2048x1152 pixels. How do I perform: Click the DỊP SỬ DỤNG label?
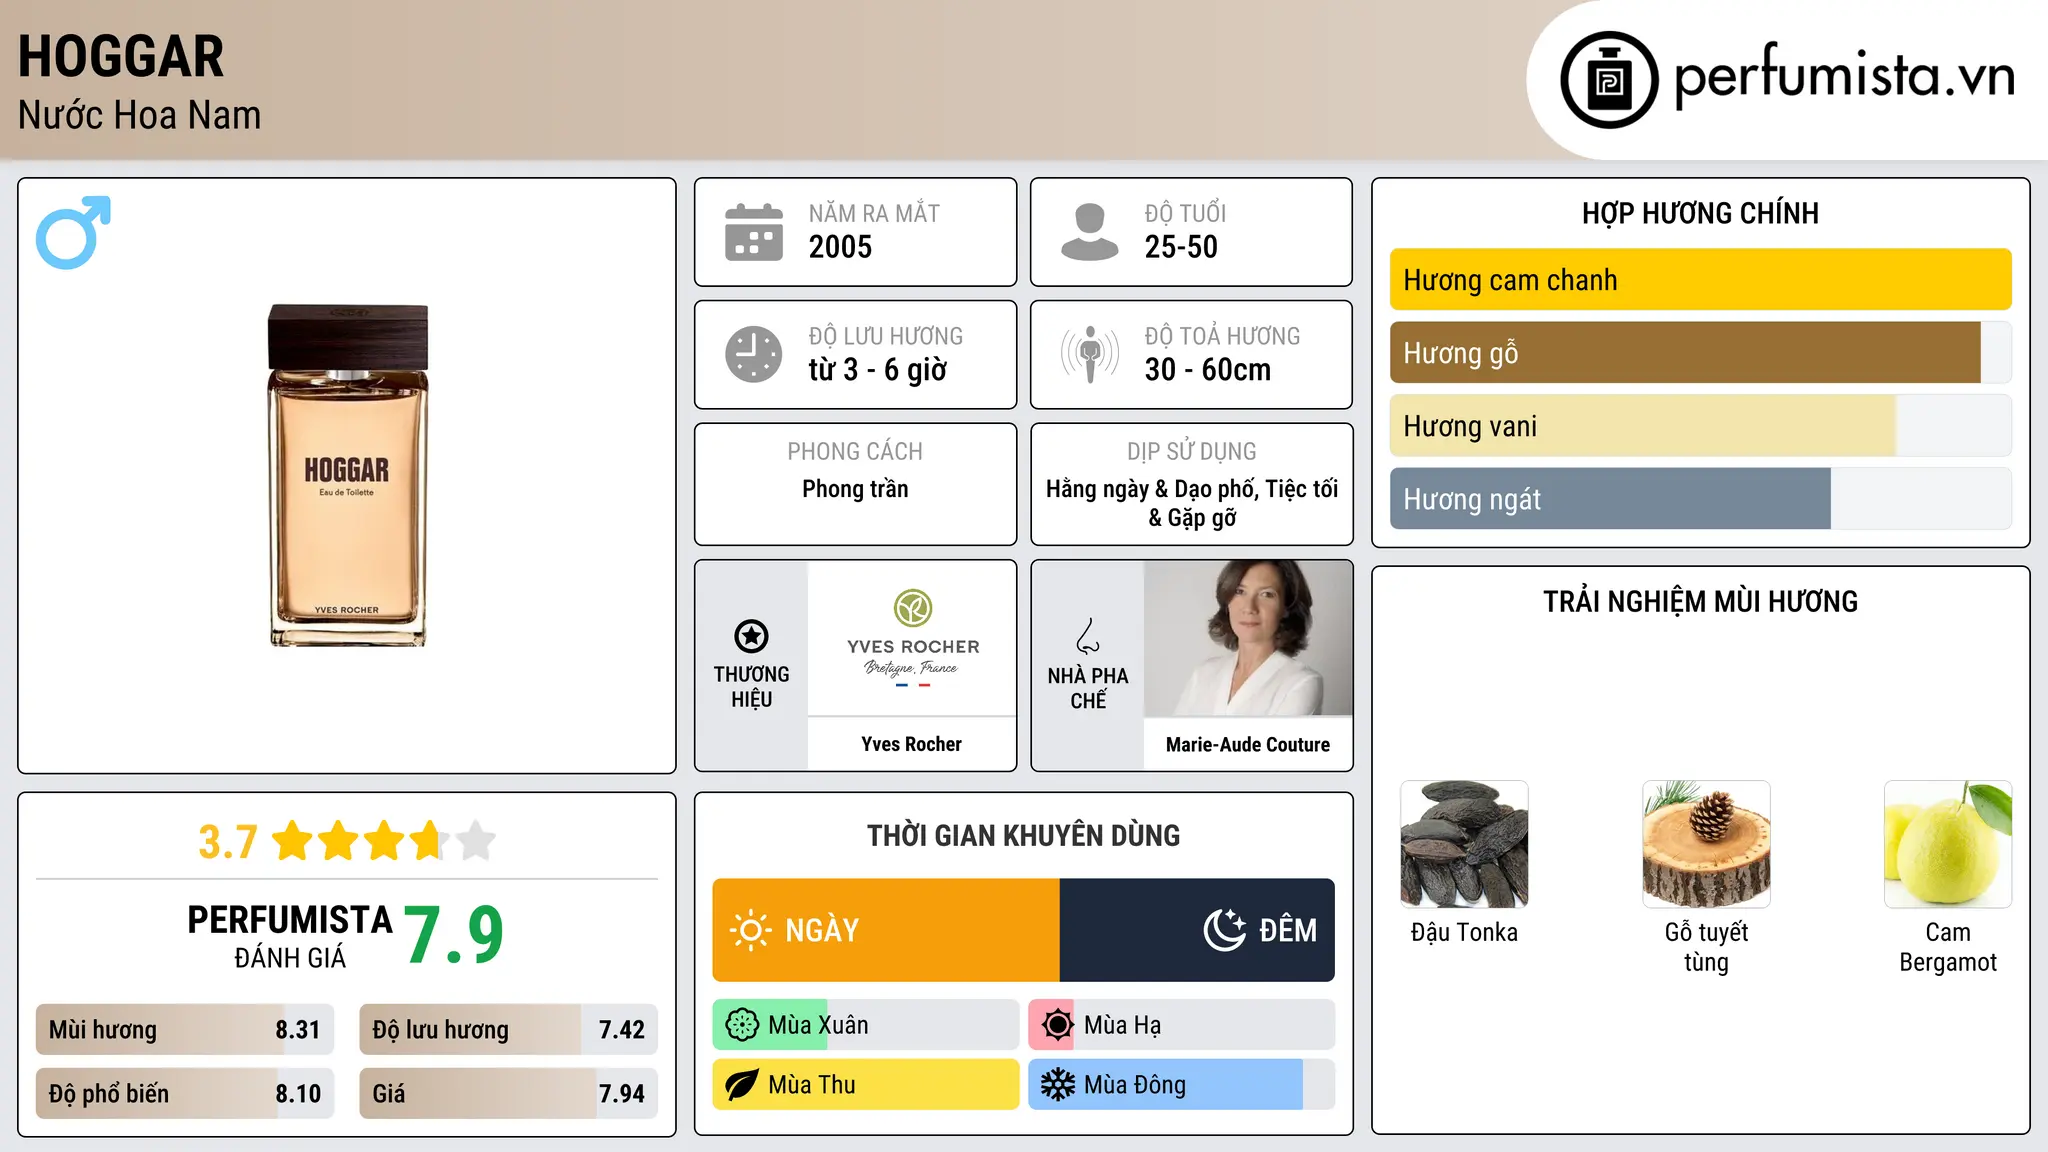(1191, 451)
